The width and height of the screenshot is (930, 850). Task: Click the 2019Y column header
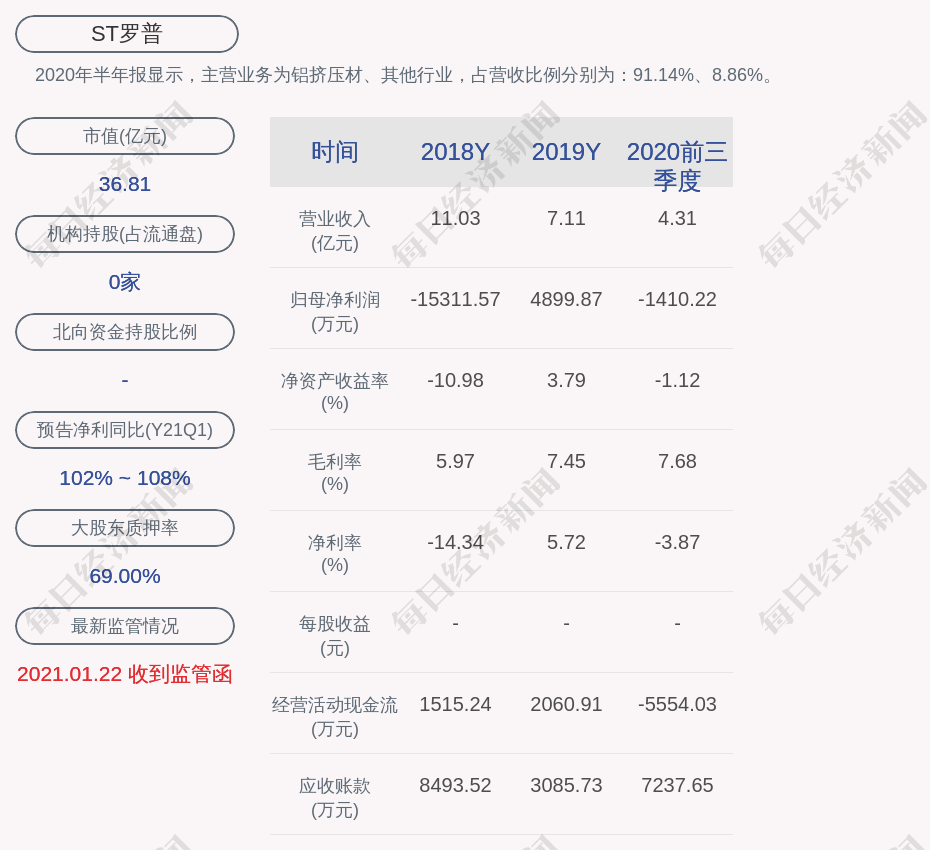tap(566, 152)
